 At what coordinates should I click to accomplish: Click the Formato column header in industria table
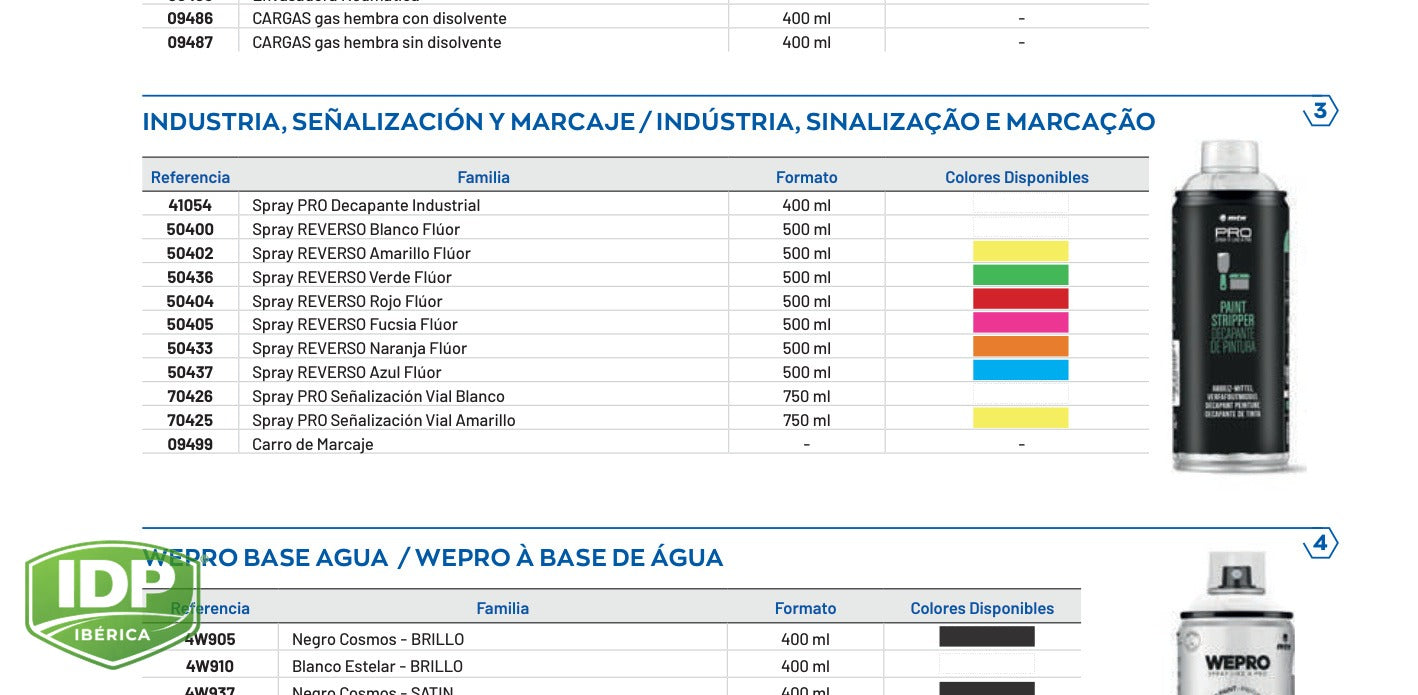pyautogui.click(x=806, y=177)
